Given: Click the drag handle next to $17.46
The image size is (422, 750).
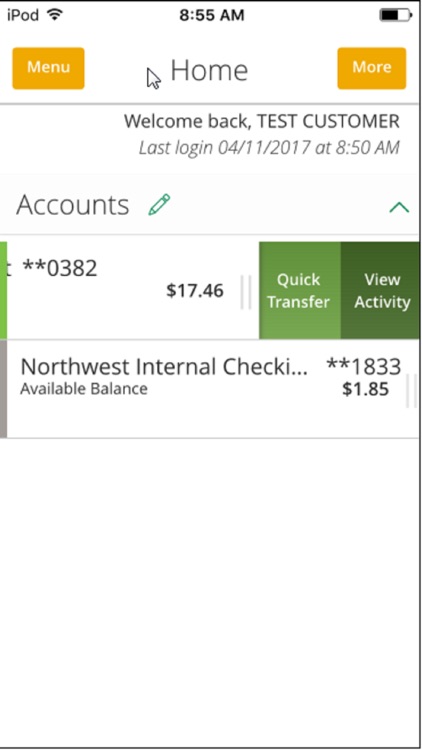Looking at the screenshot, I should [246, 292].
